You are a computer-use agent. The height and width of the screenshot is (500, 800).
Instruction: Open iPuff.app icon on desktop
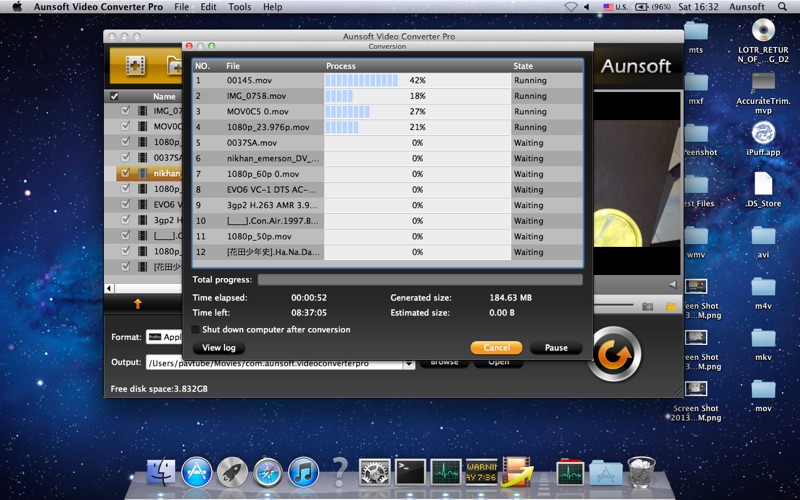coord(763,134)
